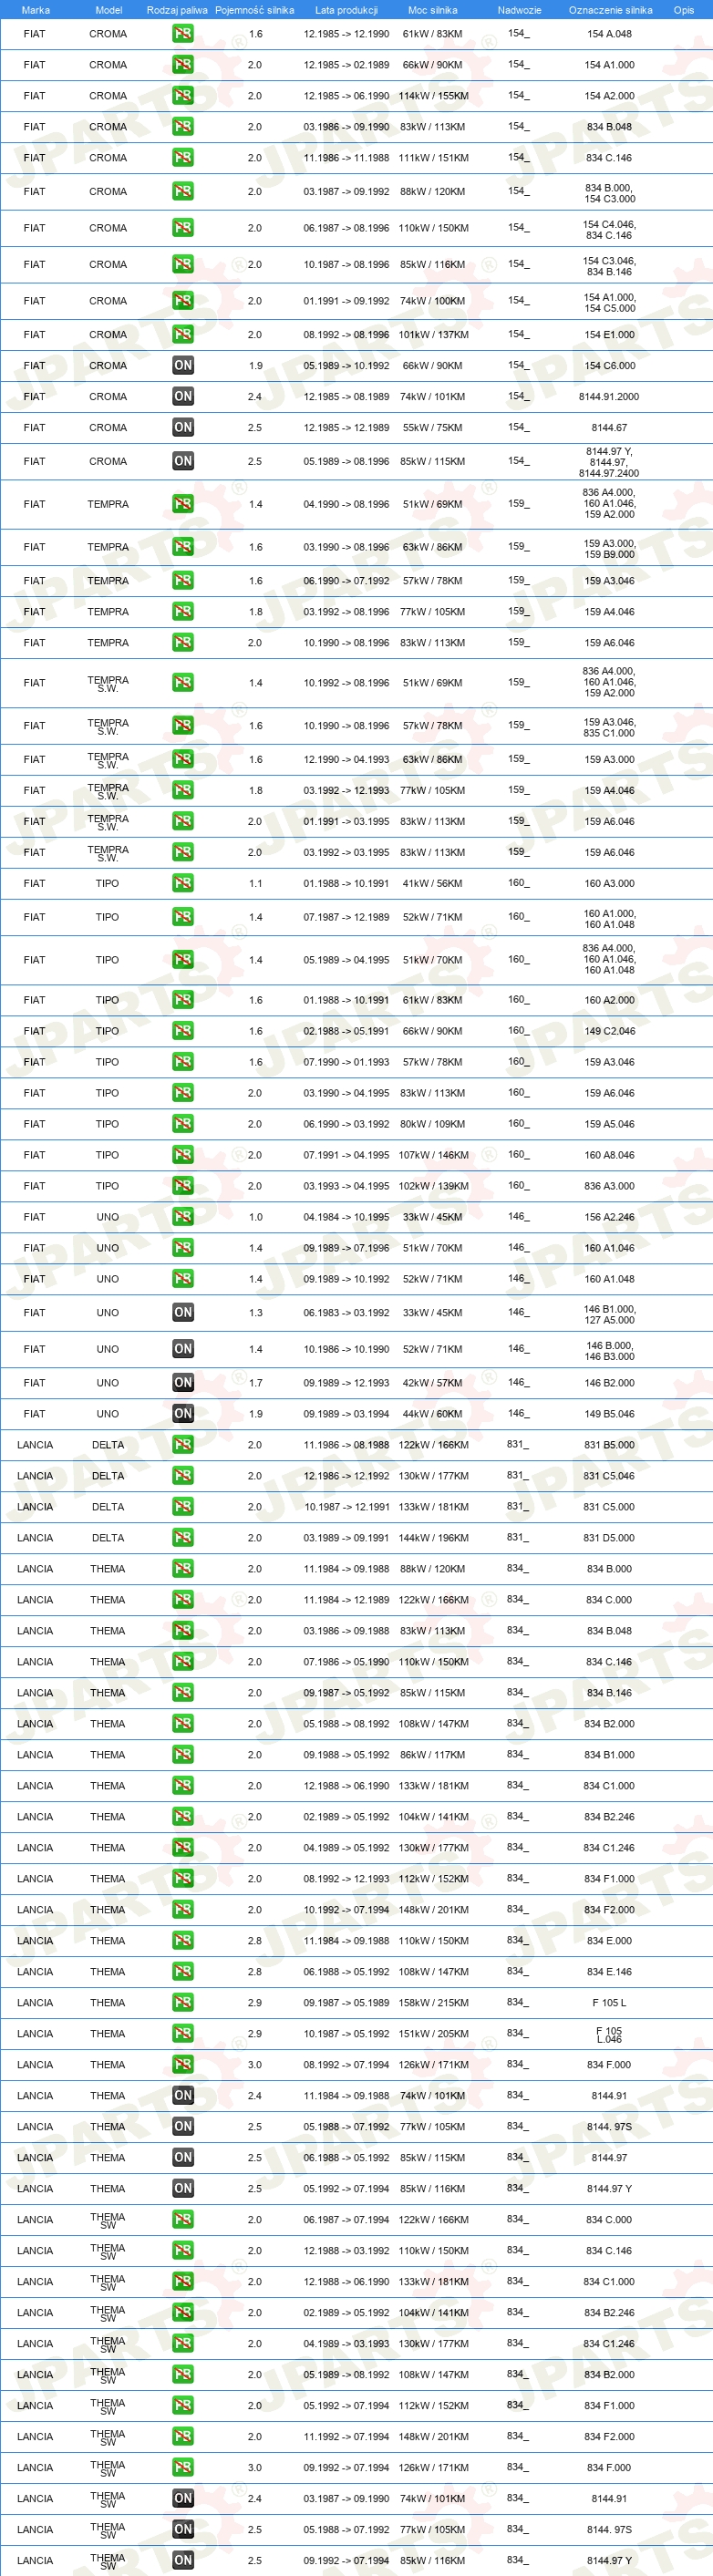Click petrol icon in row 836 A3.000
713x2576 pixels.
point(183,1186)
